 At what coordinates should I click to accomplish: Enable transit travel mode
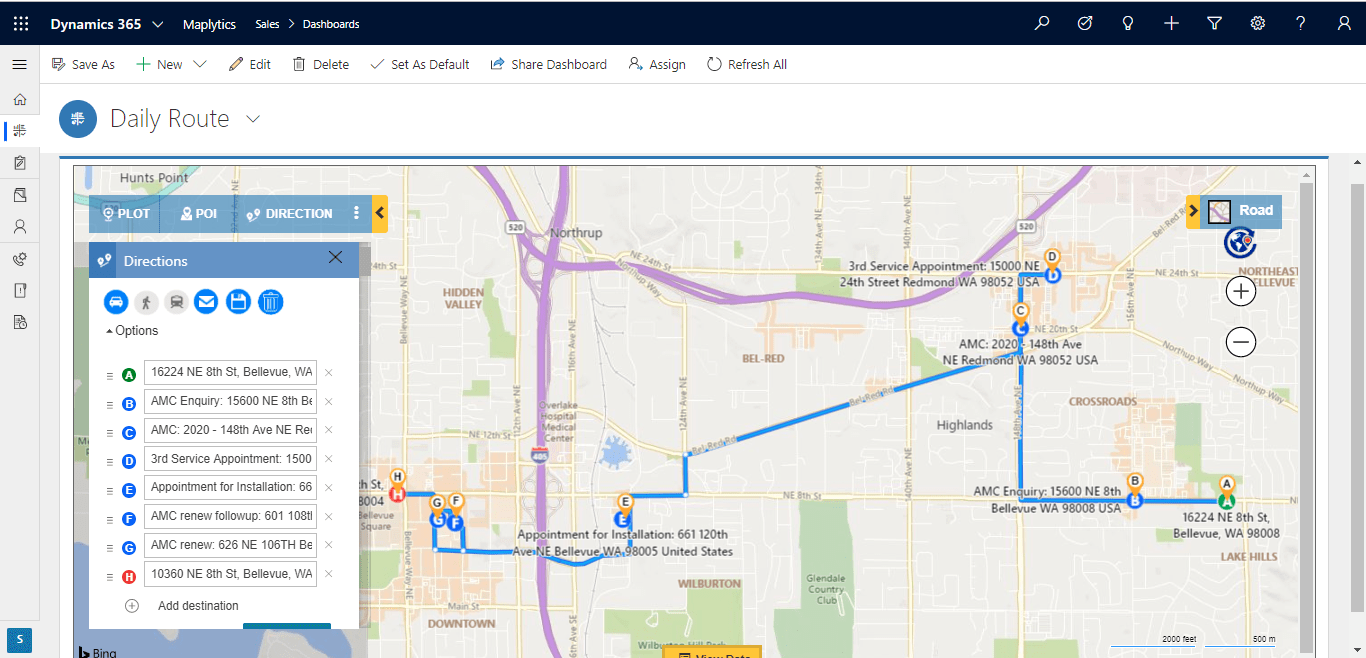coord(176,301)
